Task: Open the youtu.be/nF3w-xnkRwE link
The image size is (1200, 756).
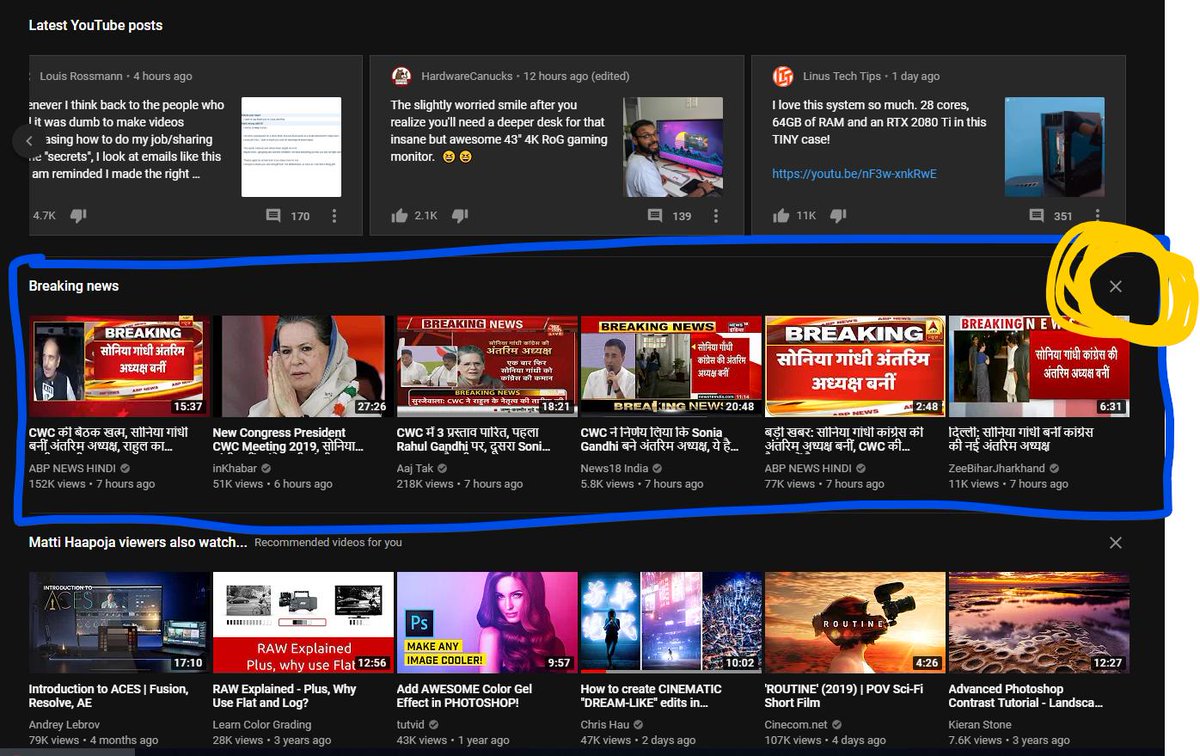Action: 854,174
